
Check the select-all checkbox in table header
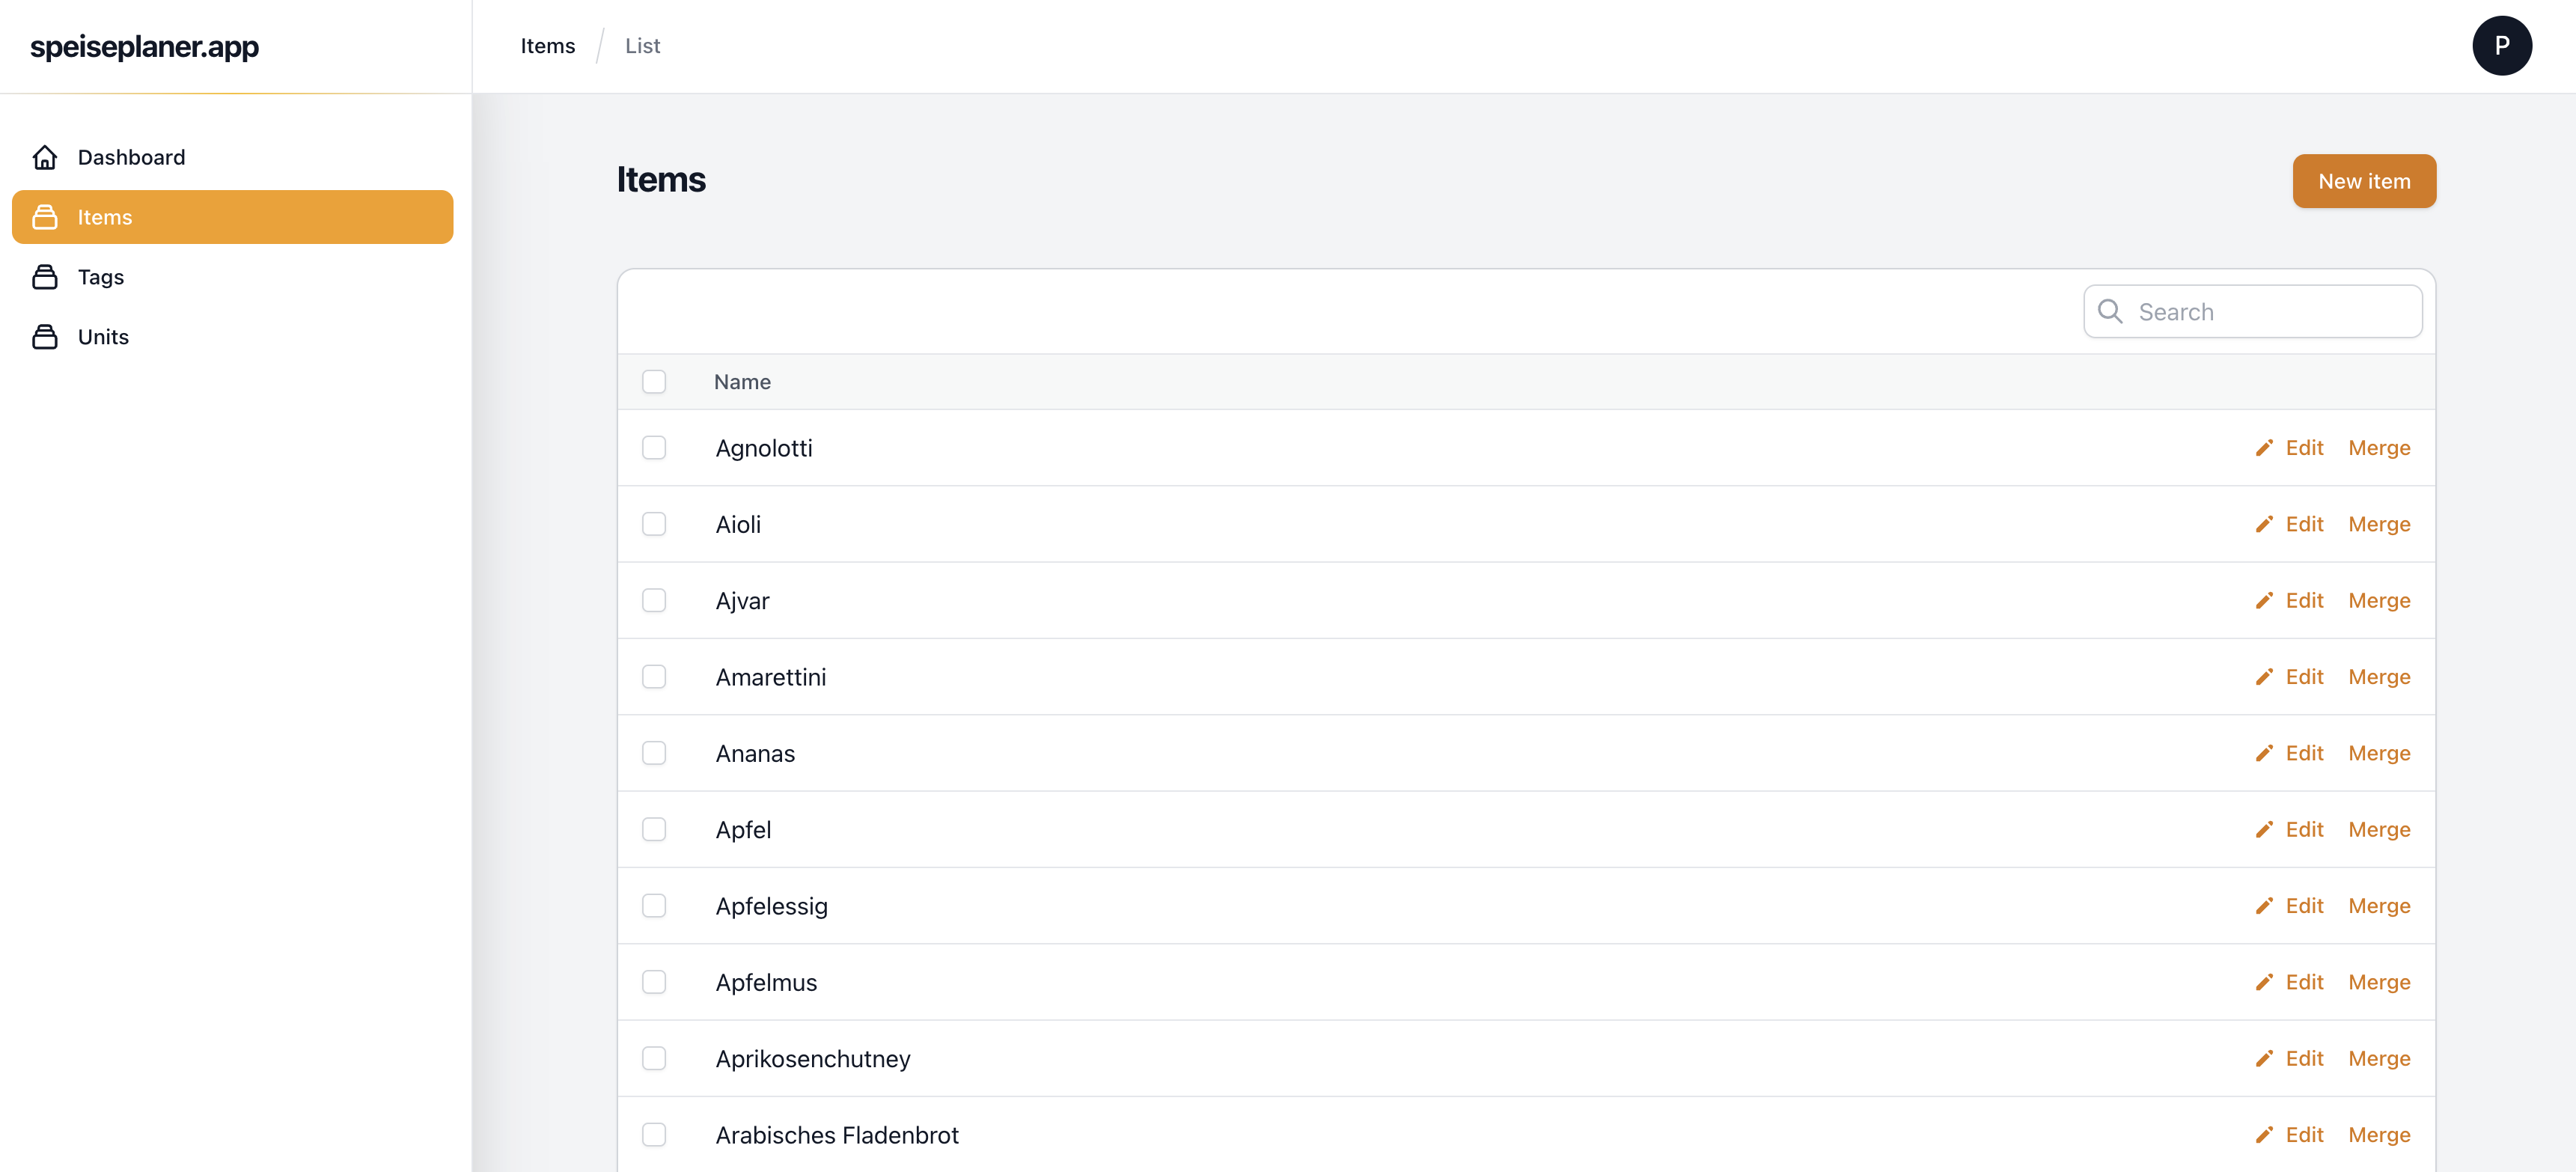coord(655,382)
